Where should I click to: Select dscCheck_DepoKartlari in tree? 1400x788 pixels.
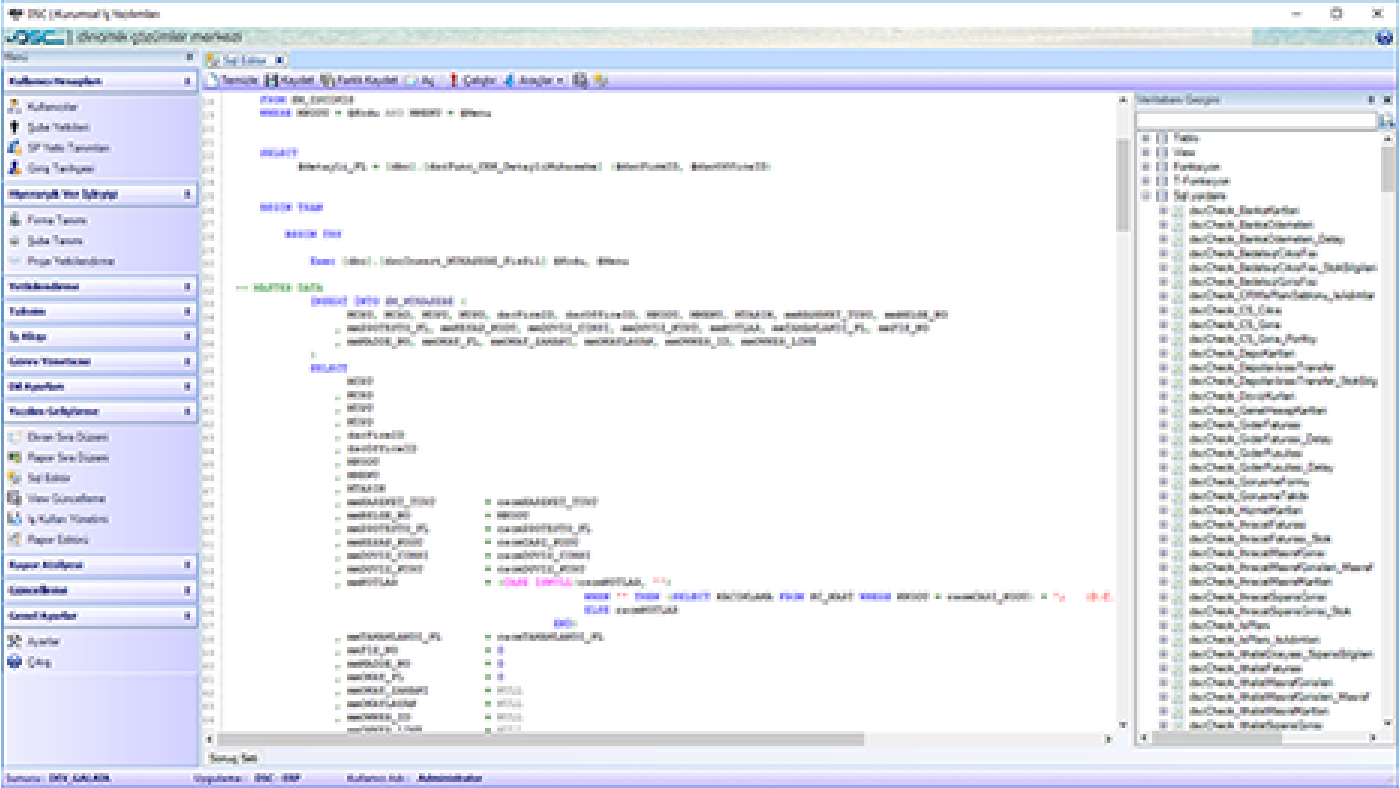(1240, 353)
